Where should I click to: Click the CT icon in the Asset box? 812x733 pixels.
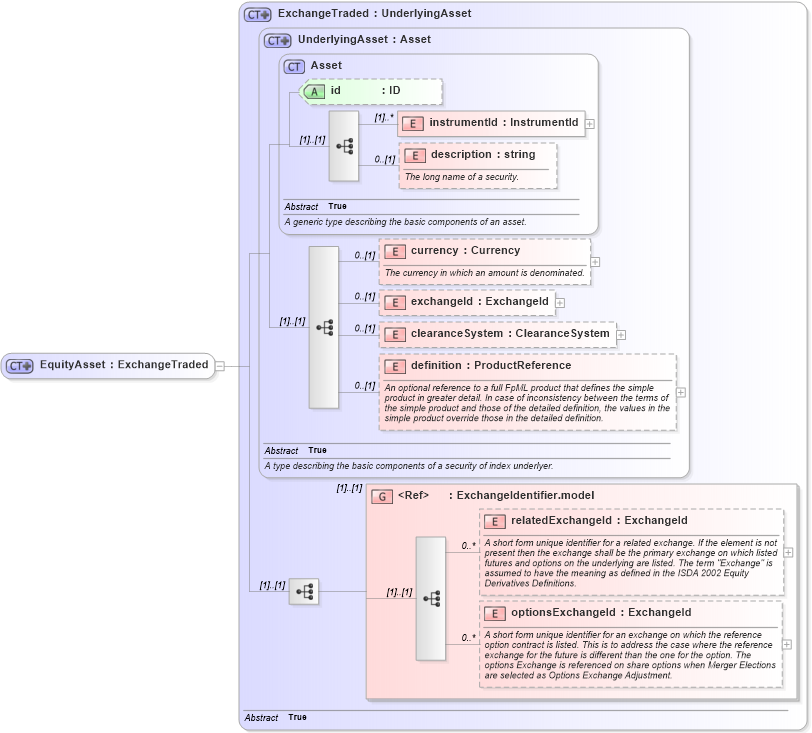click(294, 65)
